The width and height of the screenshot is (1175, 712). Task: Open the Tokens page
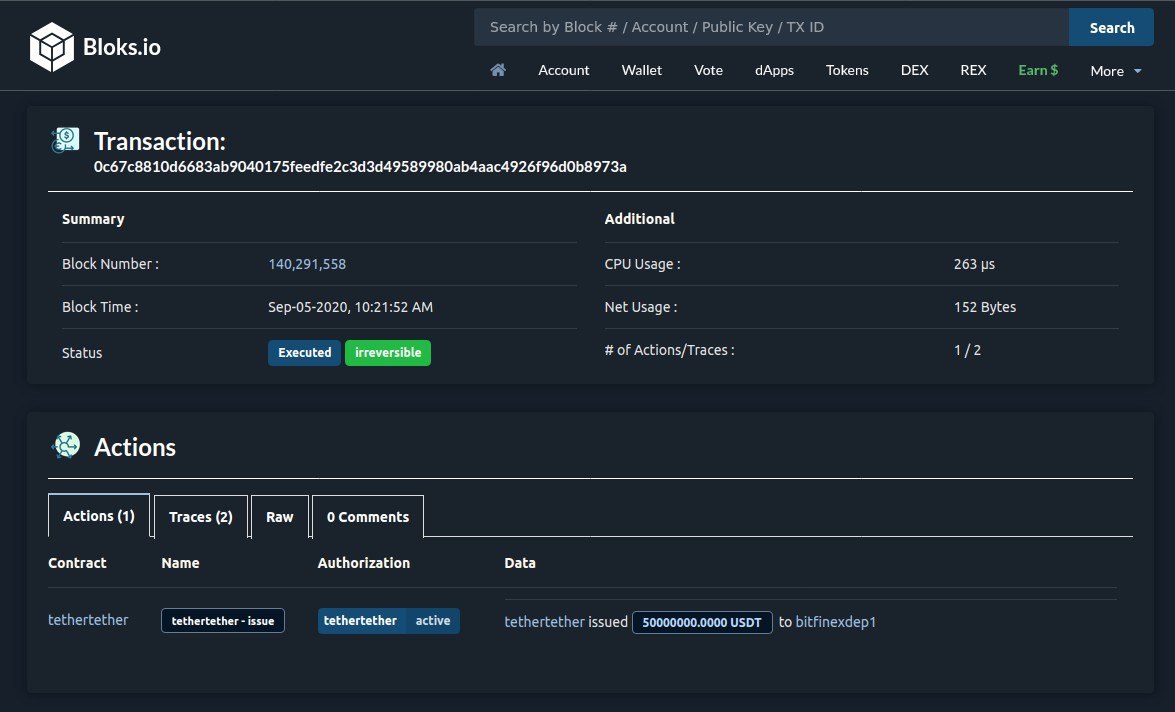[847, 70]
